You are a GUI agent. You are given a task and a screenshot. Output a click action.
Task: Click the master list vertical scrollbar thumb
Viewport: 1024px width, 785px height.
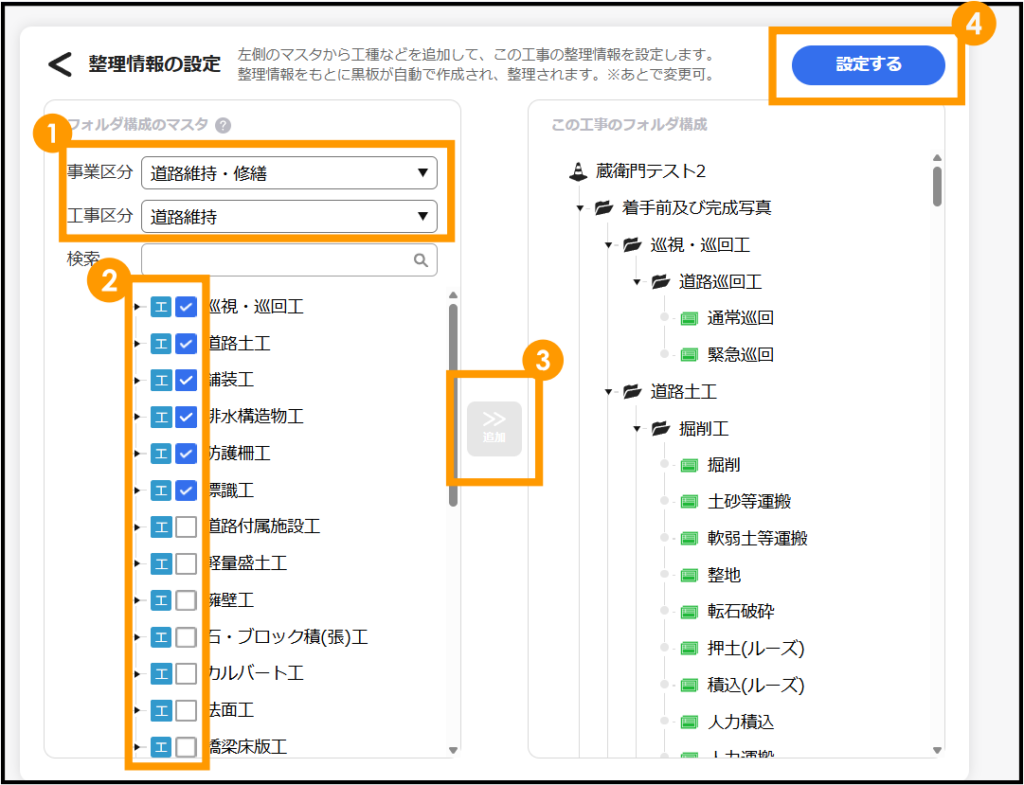[453, 405]
